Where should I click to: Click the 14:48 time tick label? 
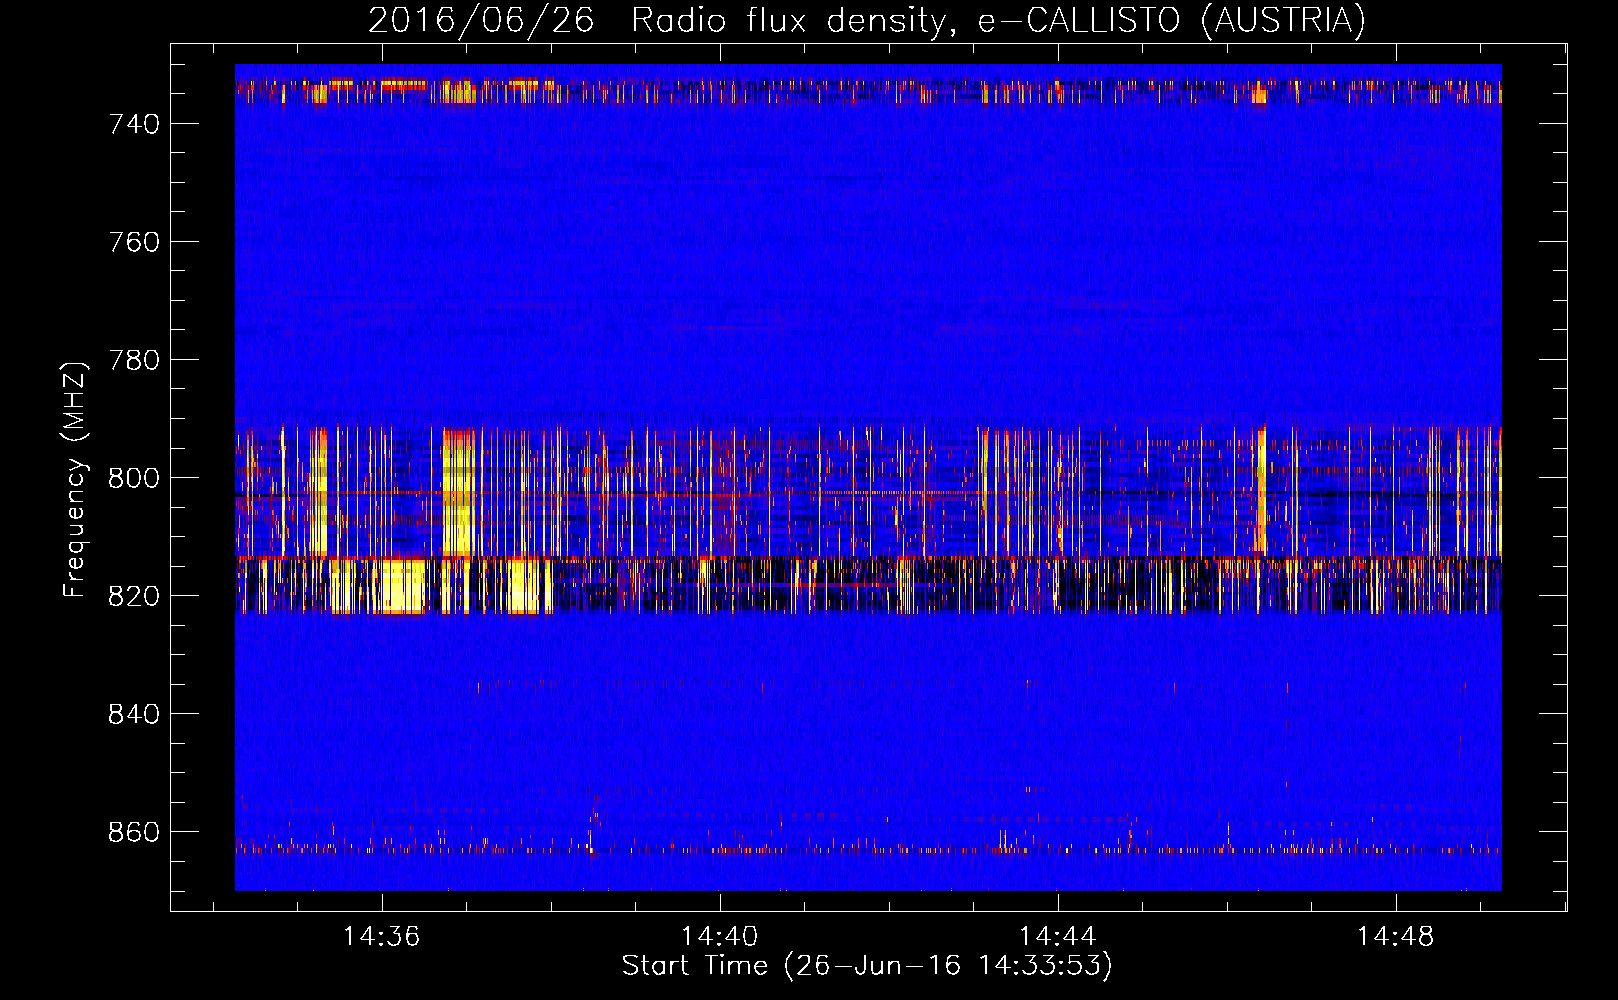pyautogui.click(x=1395, y=937)
